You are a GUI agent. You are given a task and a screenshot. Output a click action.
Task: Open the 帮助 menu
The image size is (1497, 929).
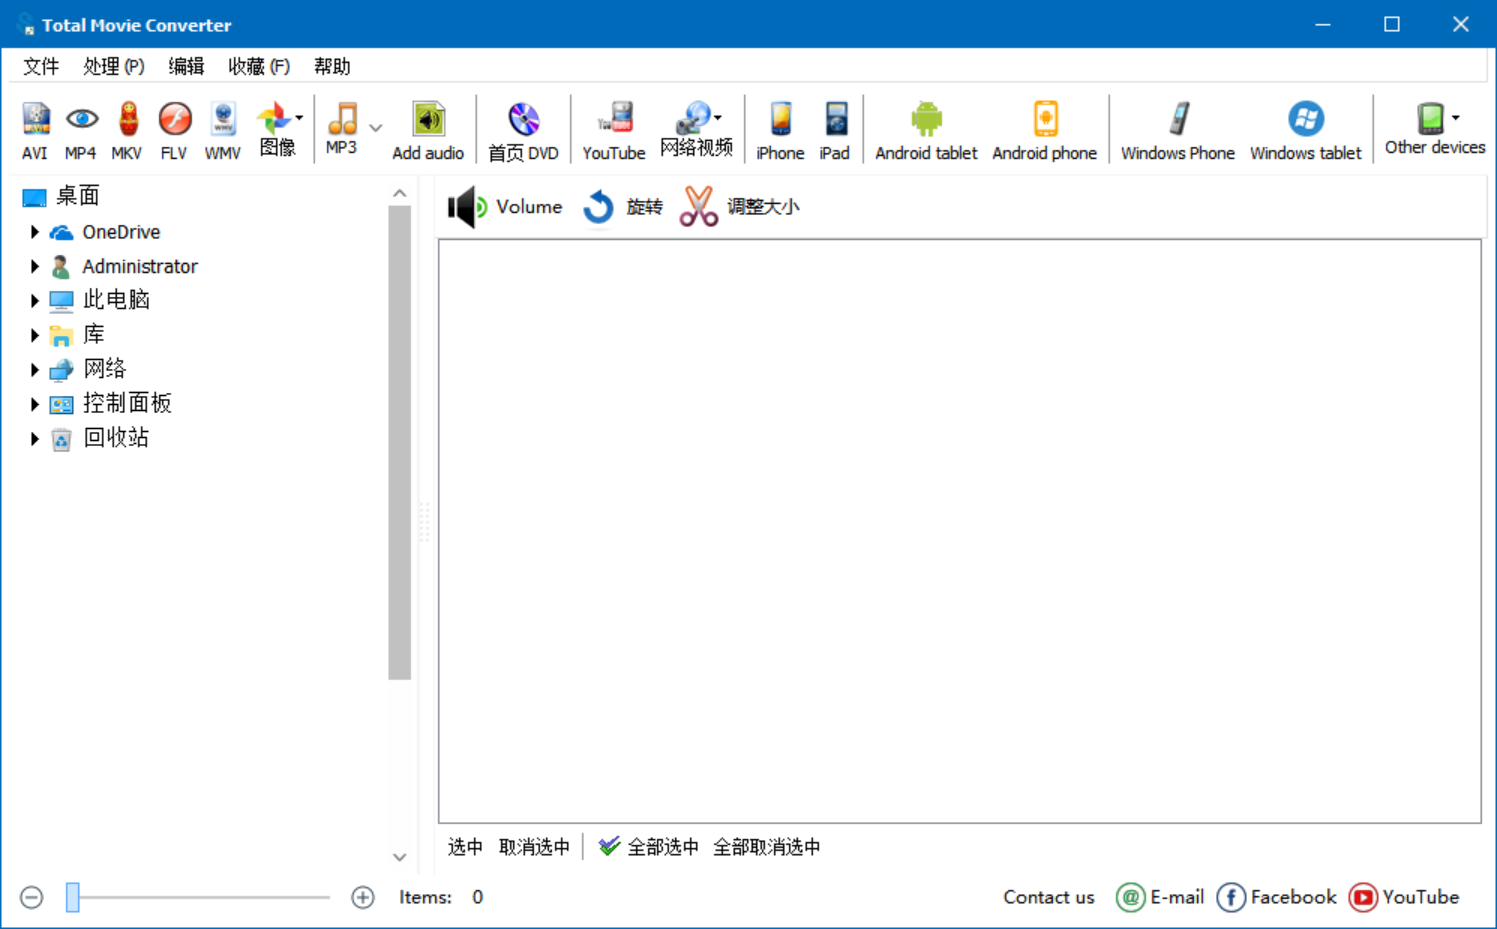pyautogui.click(x=332, y=66)
